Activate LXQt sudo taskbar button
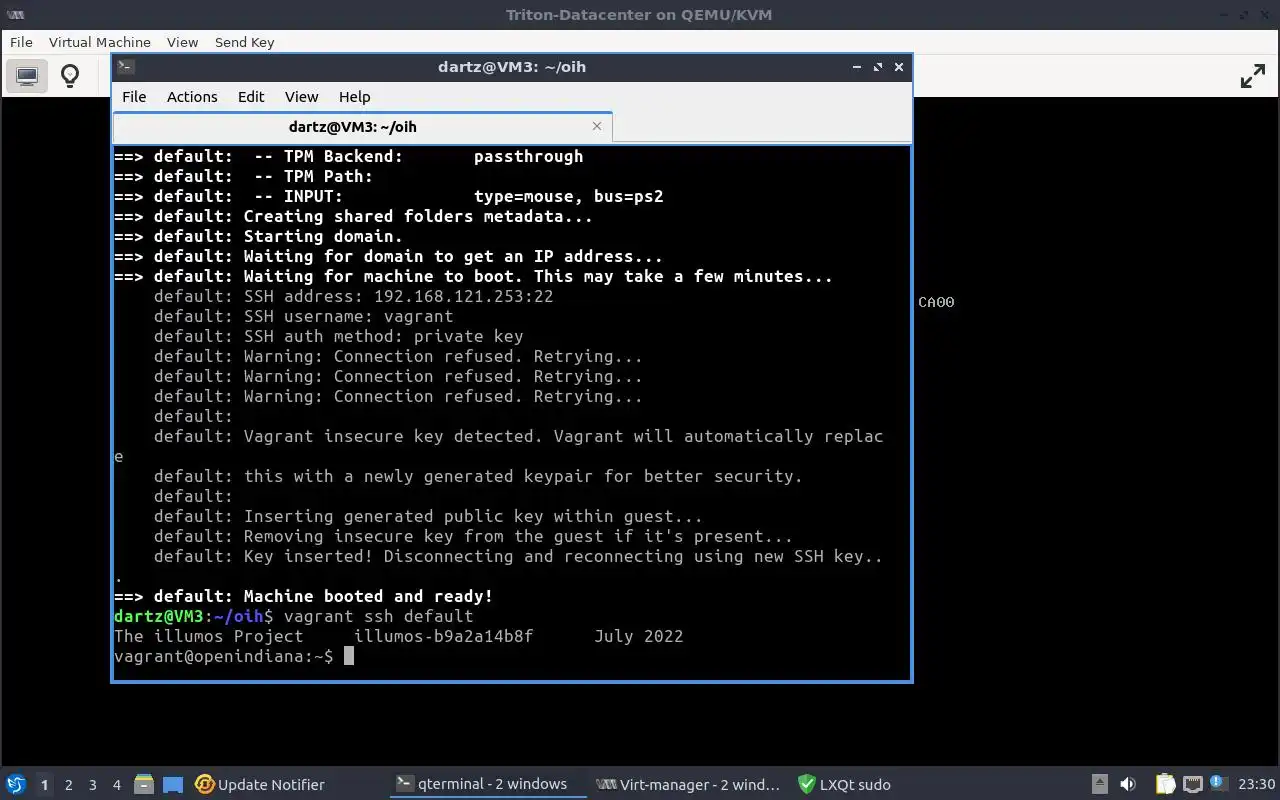This screenshot has height=800, width=1280. point(843,784)
